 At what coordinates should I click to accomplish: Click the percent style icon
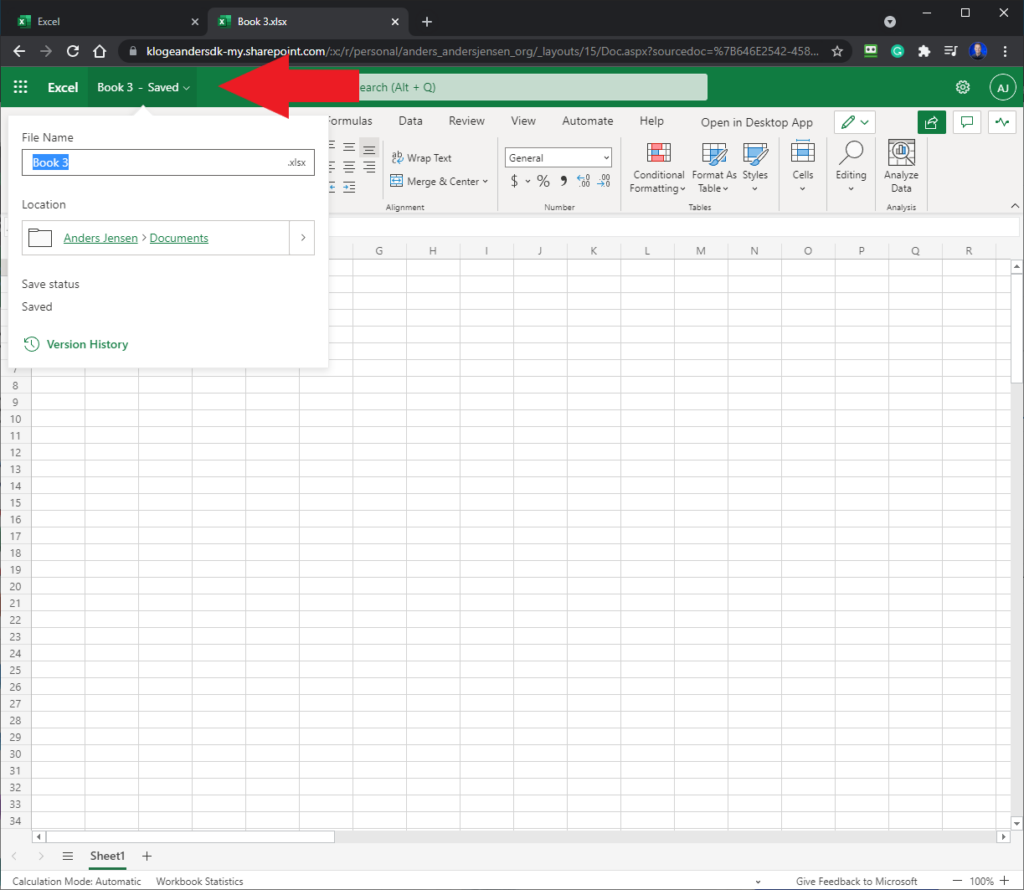click(543, 181)
